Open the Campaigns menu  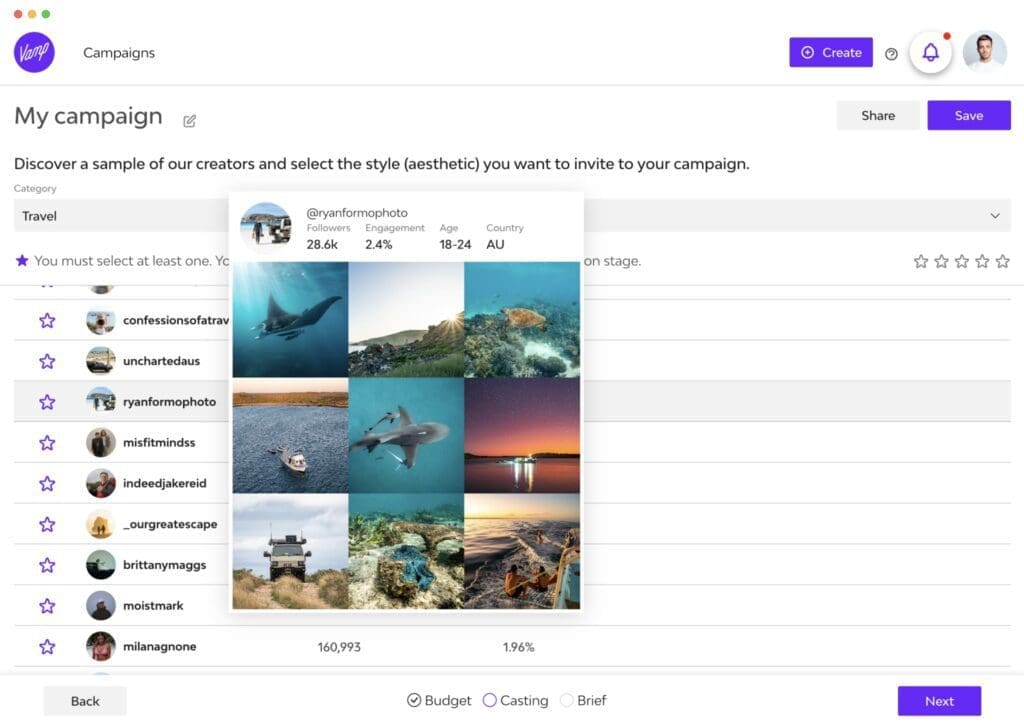click(119, 53)
